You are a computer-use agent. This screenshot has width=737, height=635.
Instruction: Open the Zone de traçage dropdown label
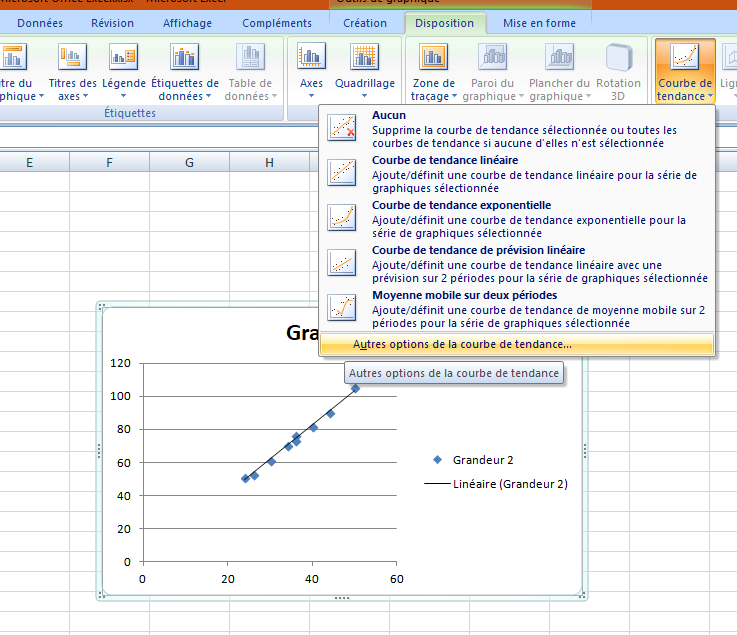[x=433, y=90]
